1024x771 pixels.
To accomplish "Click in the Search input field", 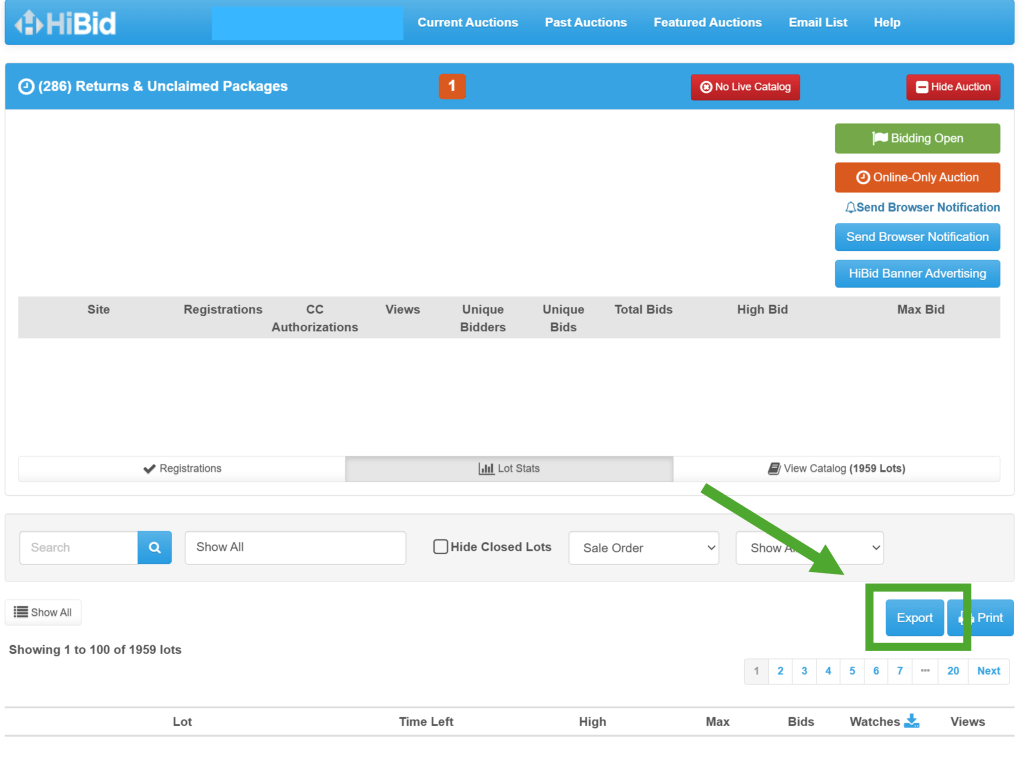I will tap(79, 548).
